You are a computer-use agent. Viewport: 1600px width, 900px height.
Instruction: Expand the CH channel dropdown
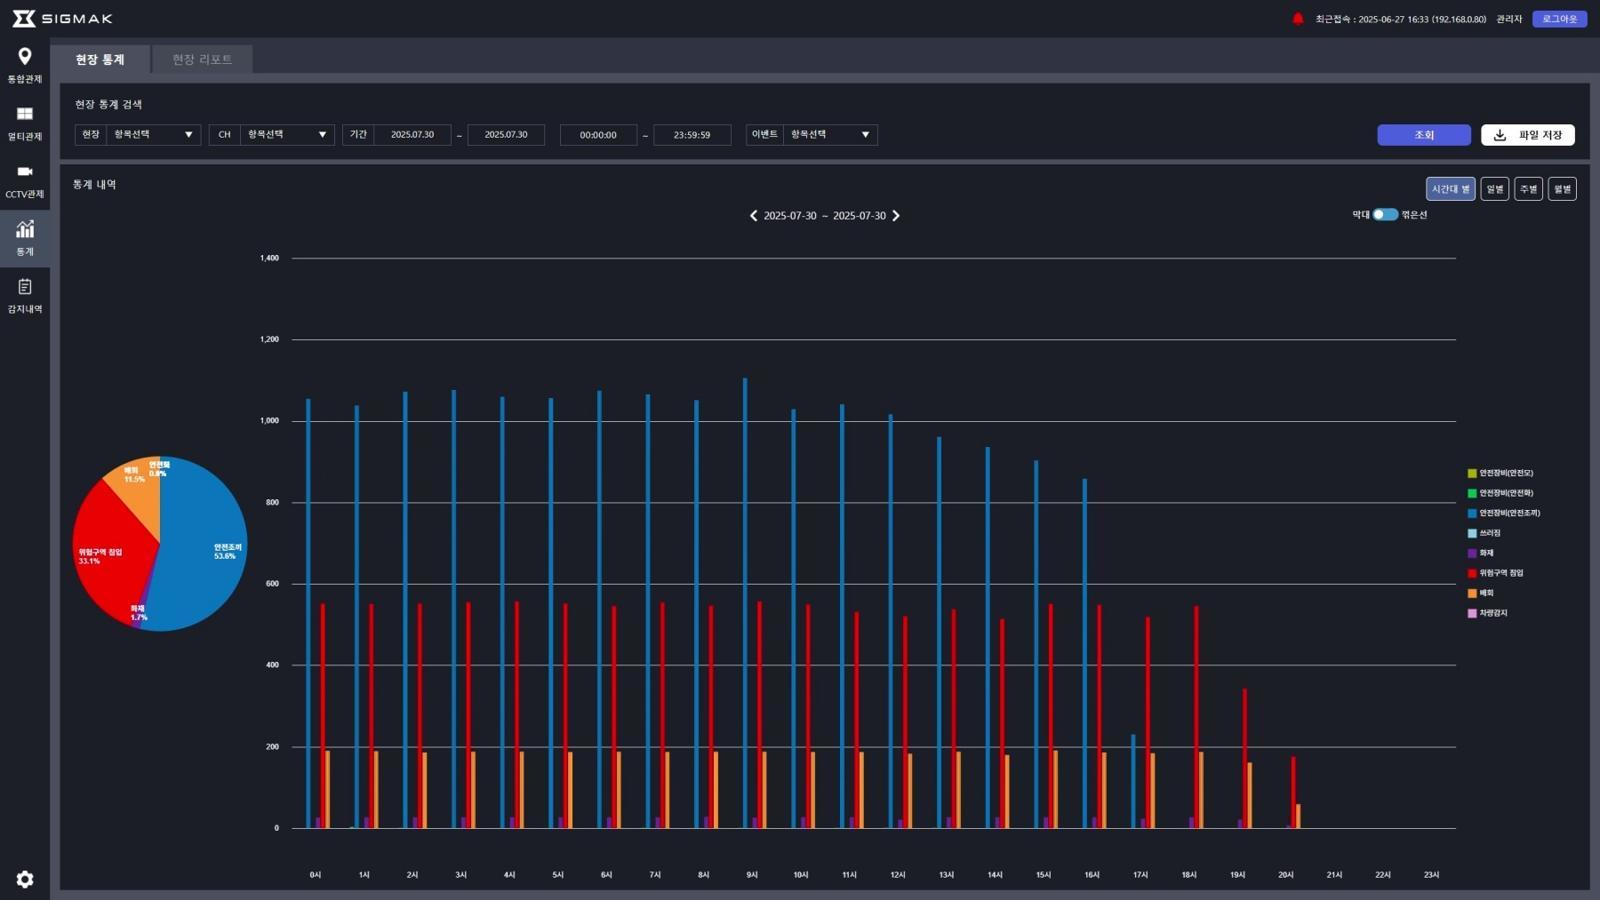pyautogui.click(x=287, y=135)
